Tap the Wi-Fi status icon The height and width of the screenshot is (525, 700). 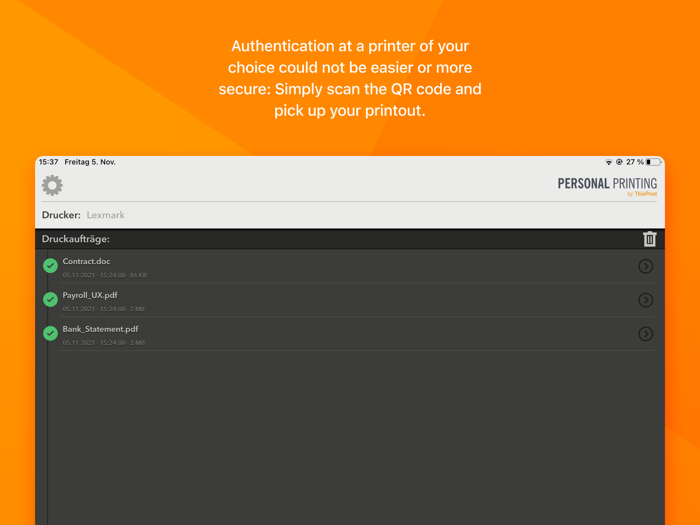pyautogui.click(x=608, y=162)
